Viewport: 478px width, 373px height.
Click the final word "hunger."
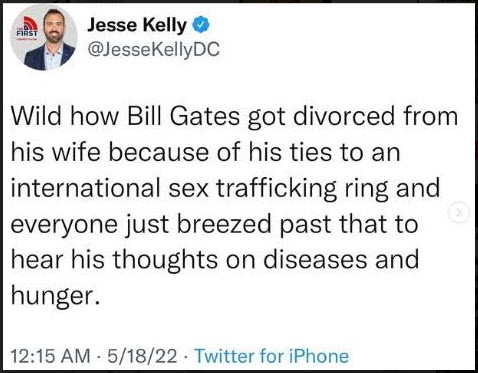point(55,297)
